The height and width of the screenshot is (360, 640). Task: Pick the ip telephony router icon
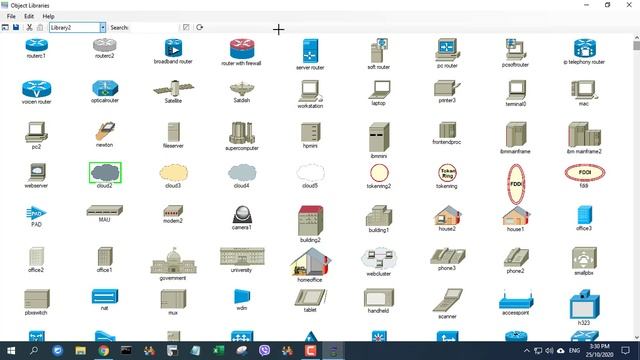pos(584,48)
